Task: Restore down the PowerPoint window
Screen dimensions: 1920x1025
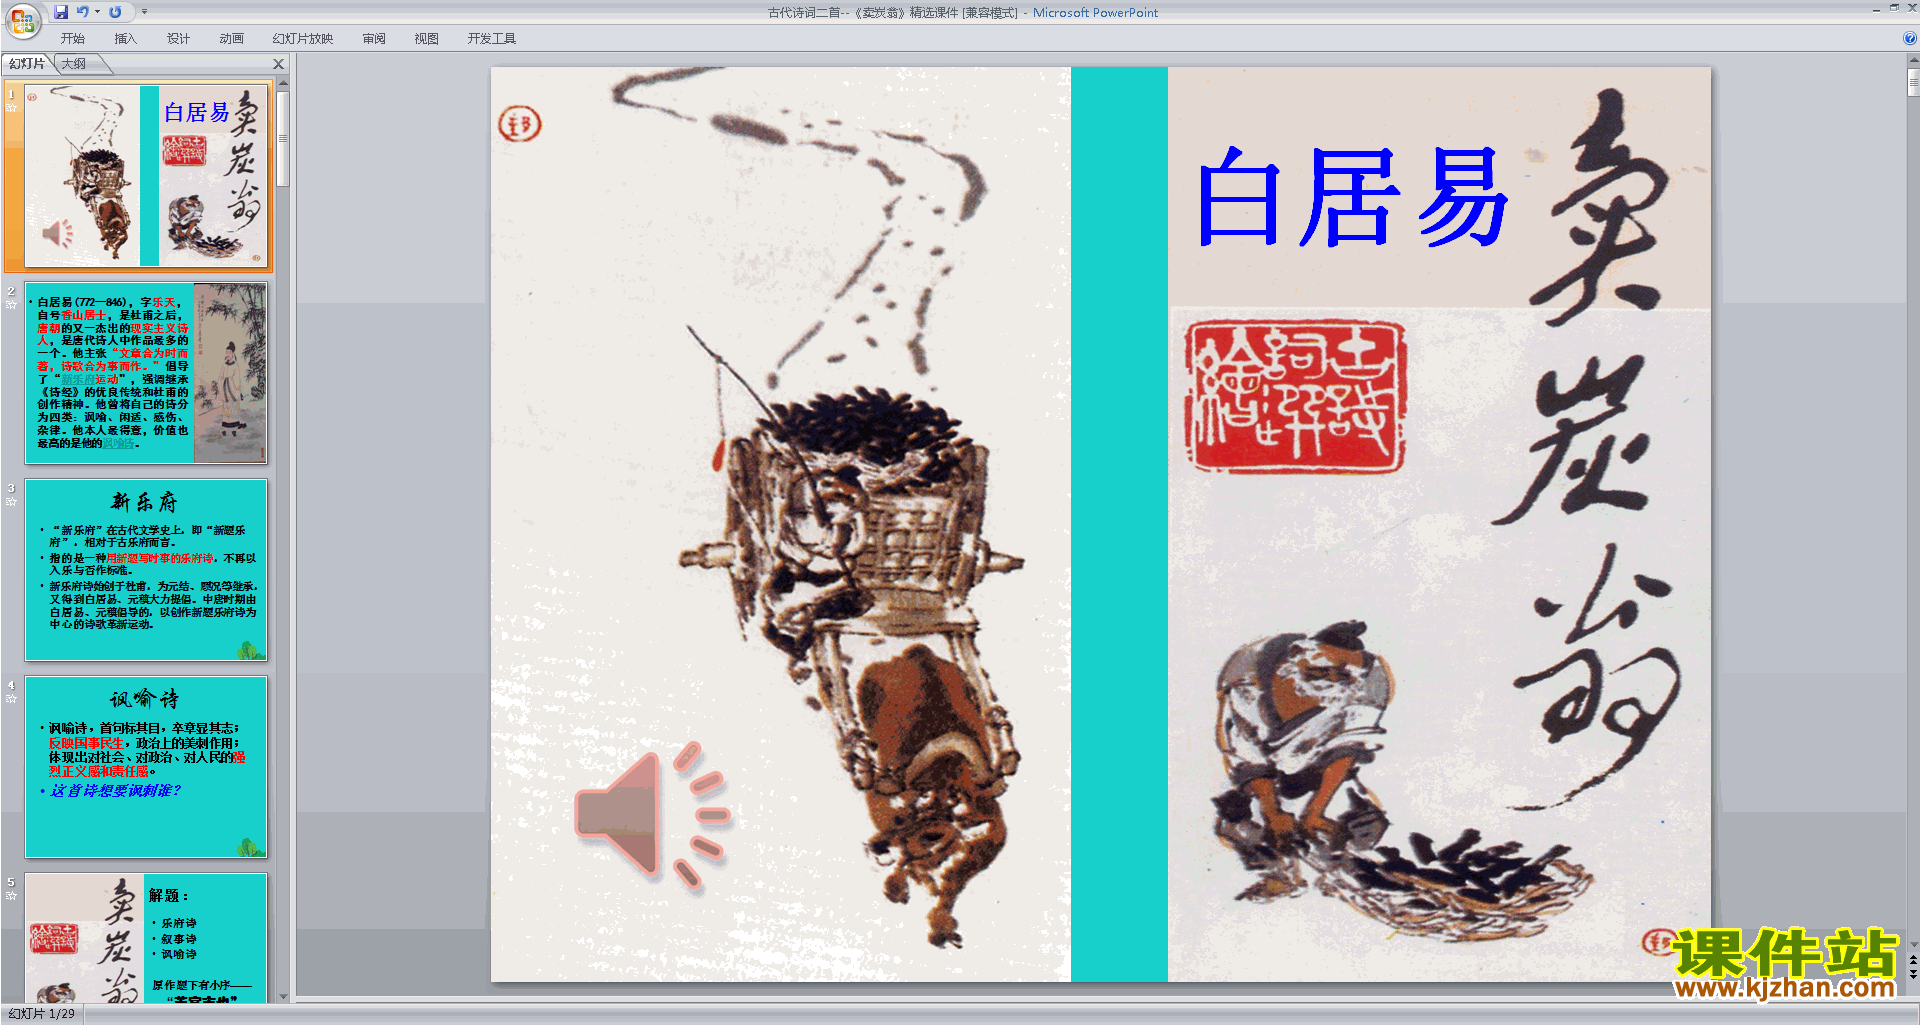Action: (1894, 8)
